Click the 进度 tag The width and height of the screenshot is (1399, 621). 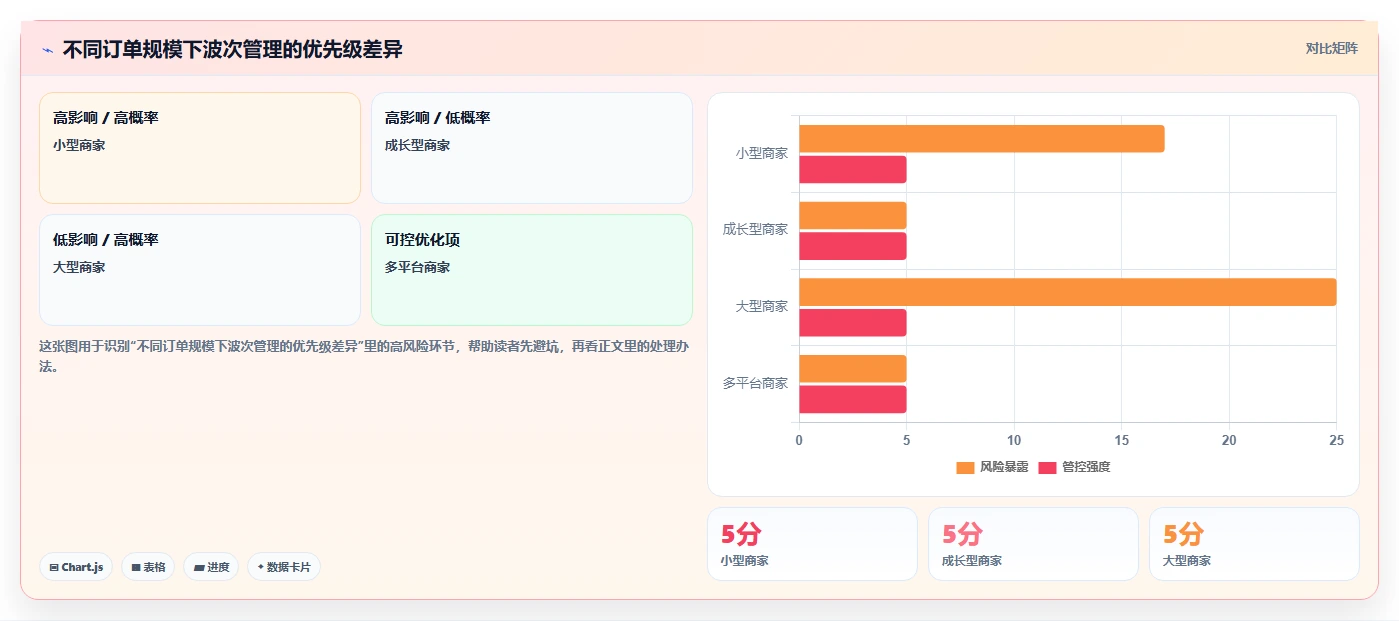click(211, 567)
